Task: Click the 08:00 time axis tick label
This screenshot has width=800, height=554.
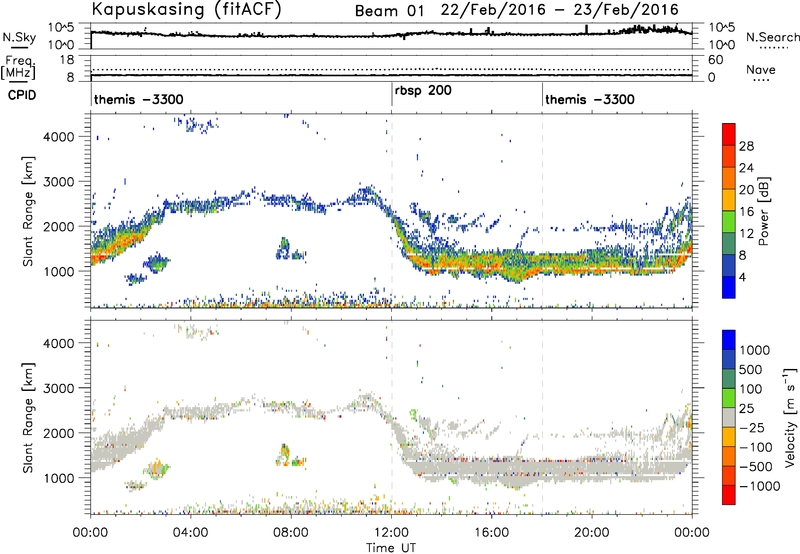Action: [291, 533]
